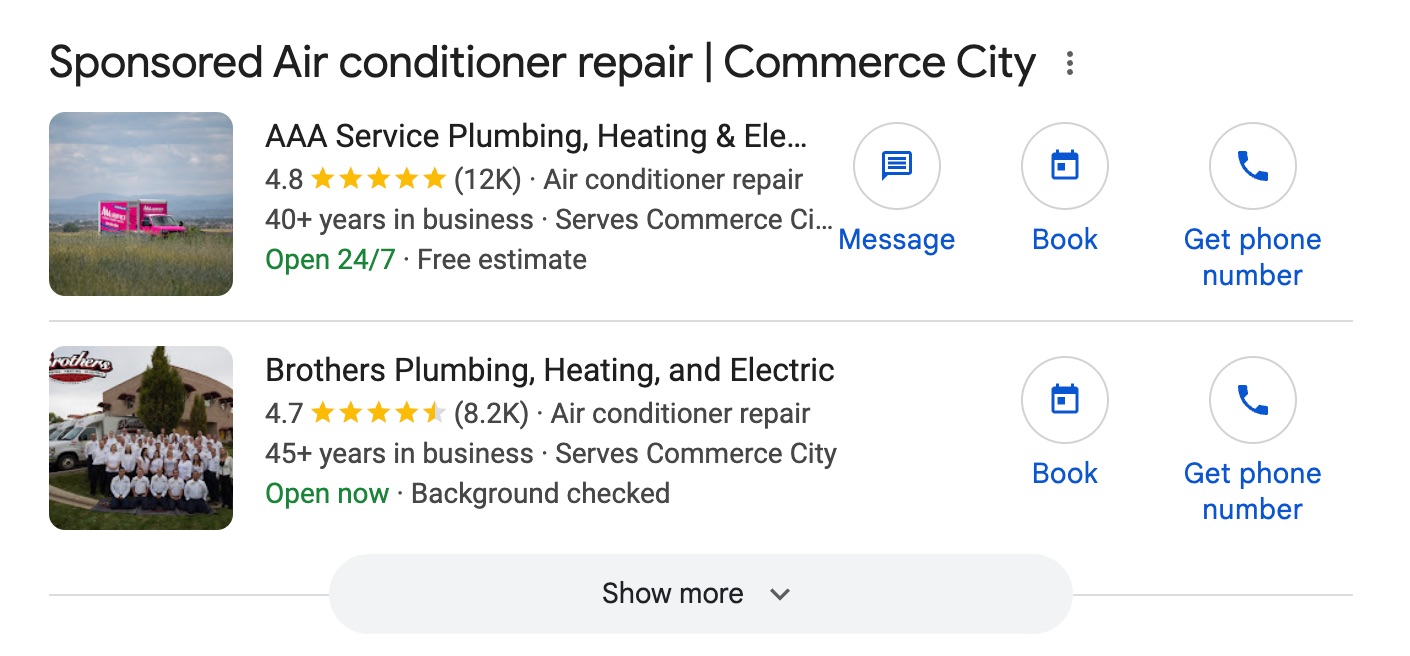
Task: Select the Open now status for Brothers Plumbing
Action: point(327,493)
